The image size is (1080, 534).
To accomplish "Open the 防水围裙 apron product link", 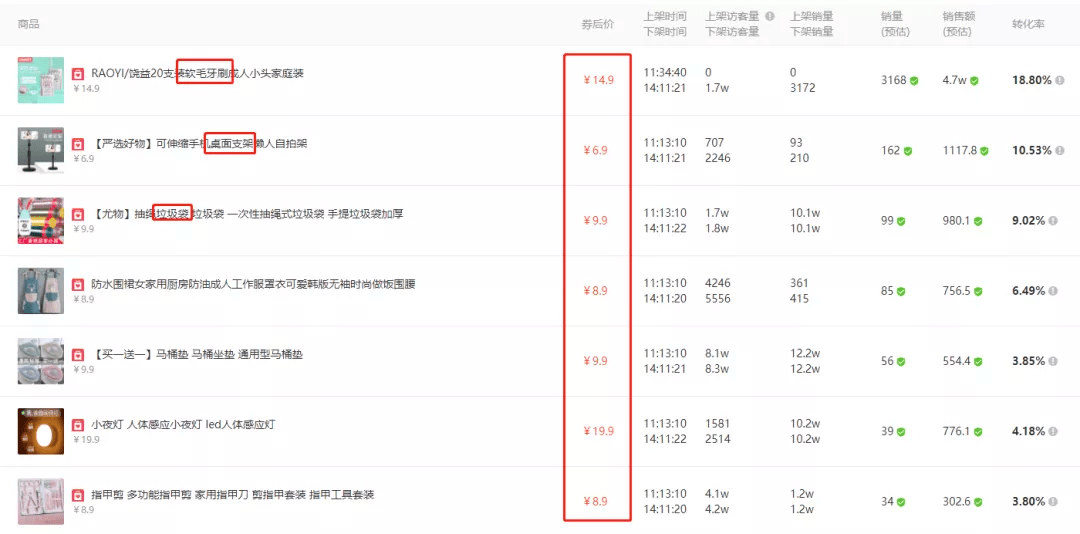I will pos(252,284).
